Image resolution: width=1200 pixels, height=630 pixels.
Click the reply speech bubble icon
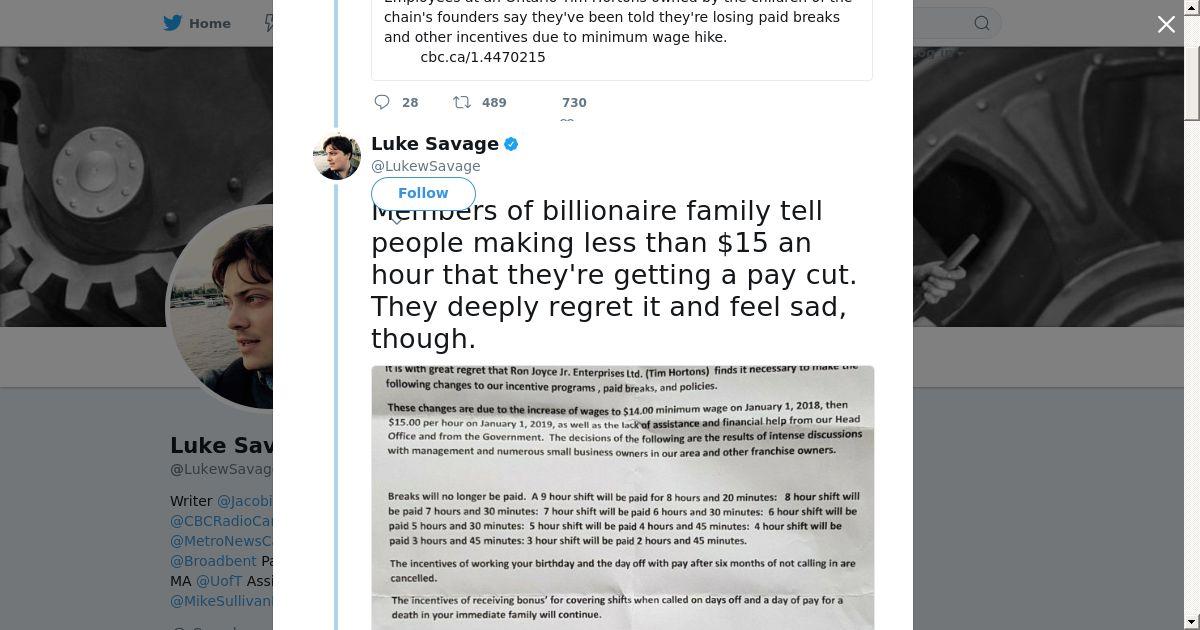click(x=382, y=102)
